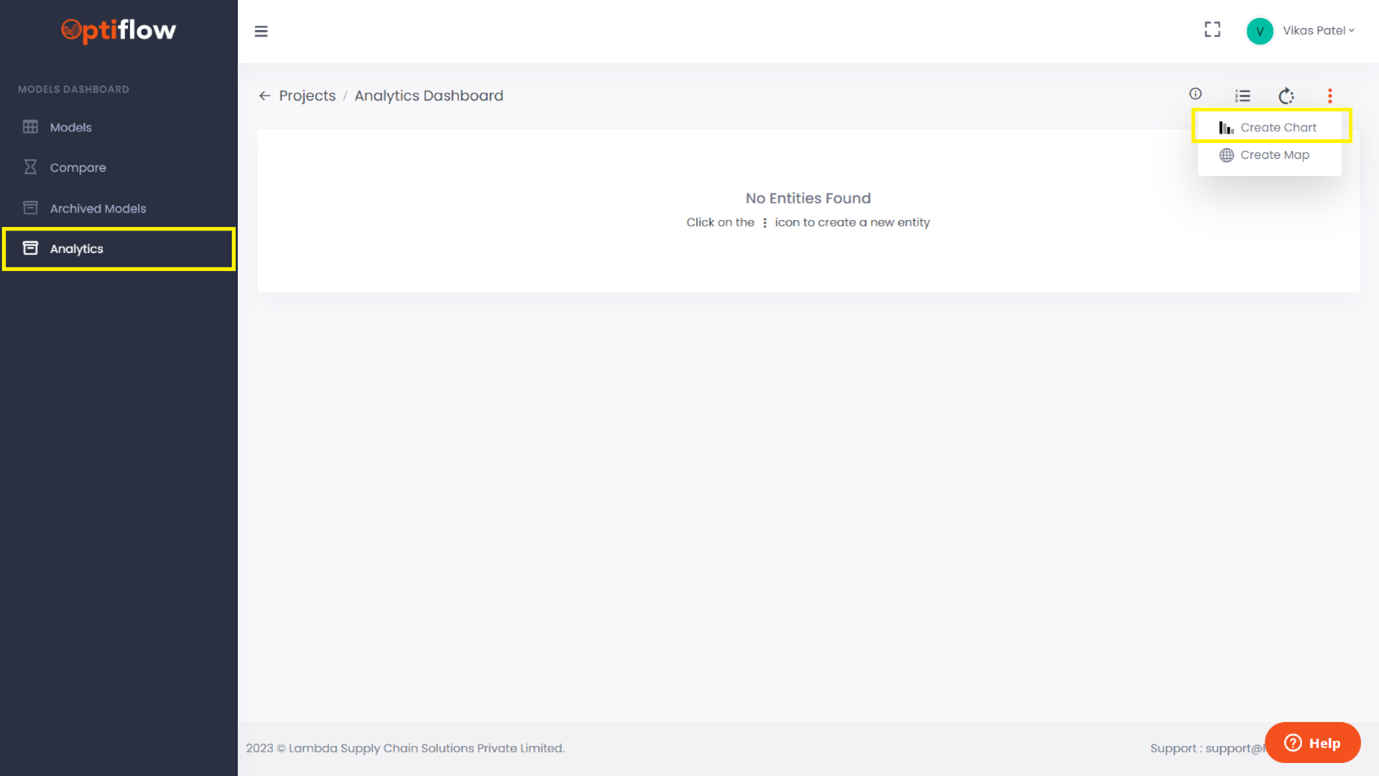Toggle the sidebar with the hamburger icon
The height and width of the screenshot is (776, 1379).
(261, 31)
